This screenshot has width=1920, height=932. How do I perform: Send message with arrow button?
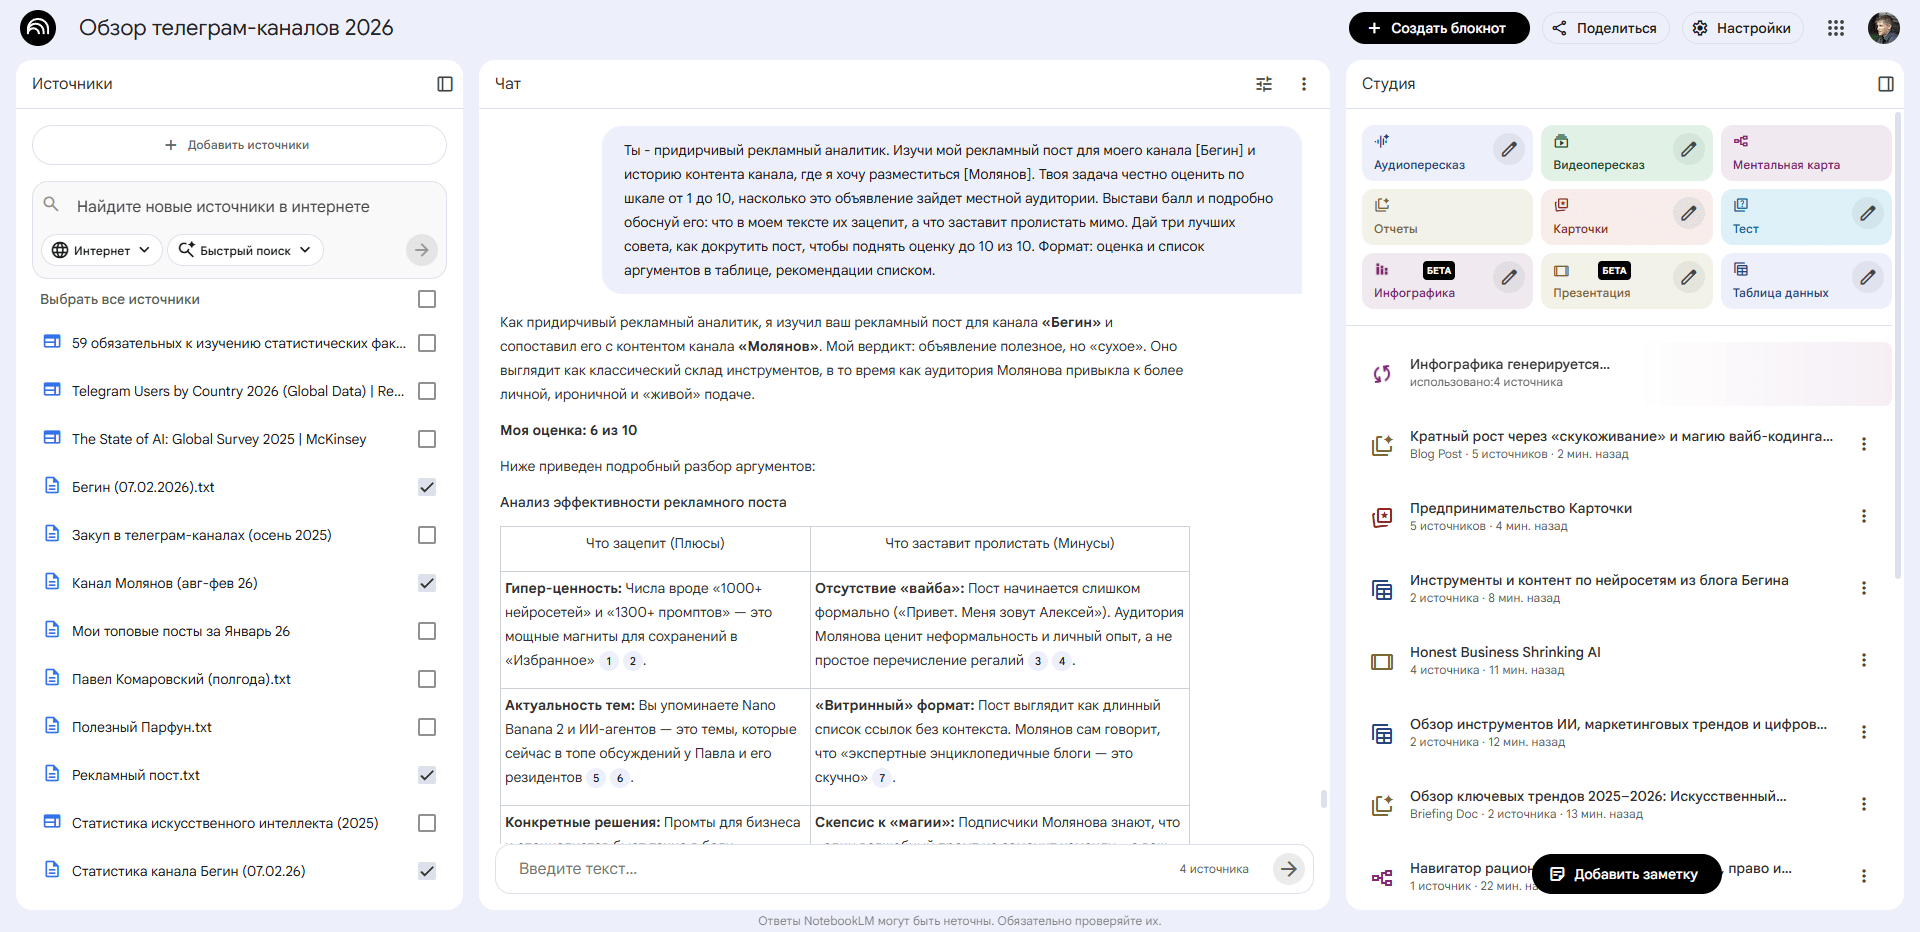(x=1288, y=869)
